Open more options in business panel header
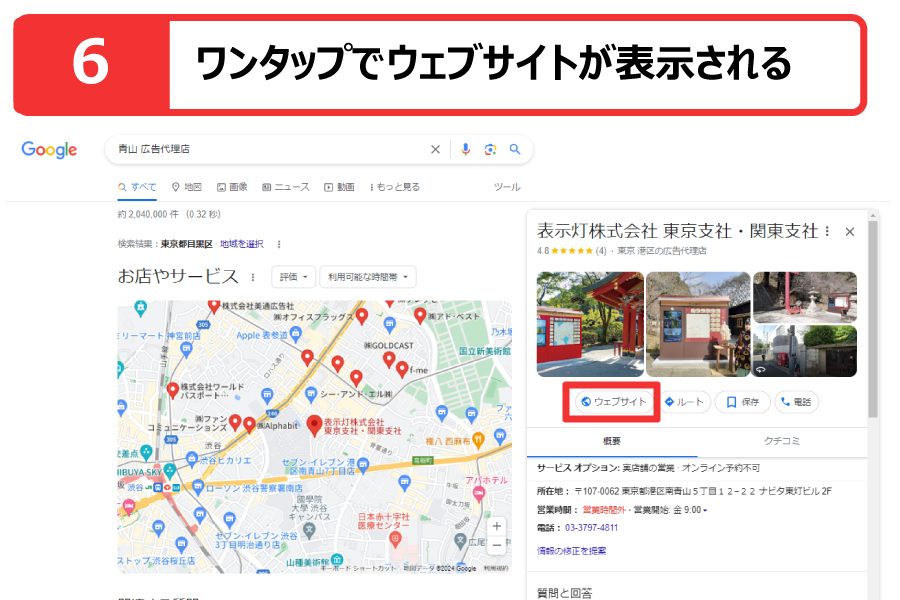900x600 pixels. [827, 231]
